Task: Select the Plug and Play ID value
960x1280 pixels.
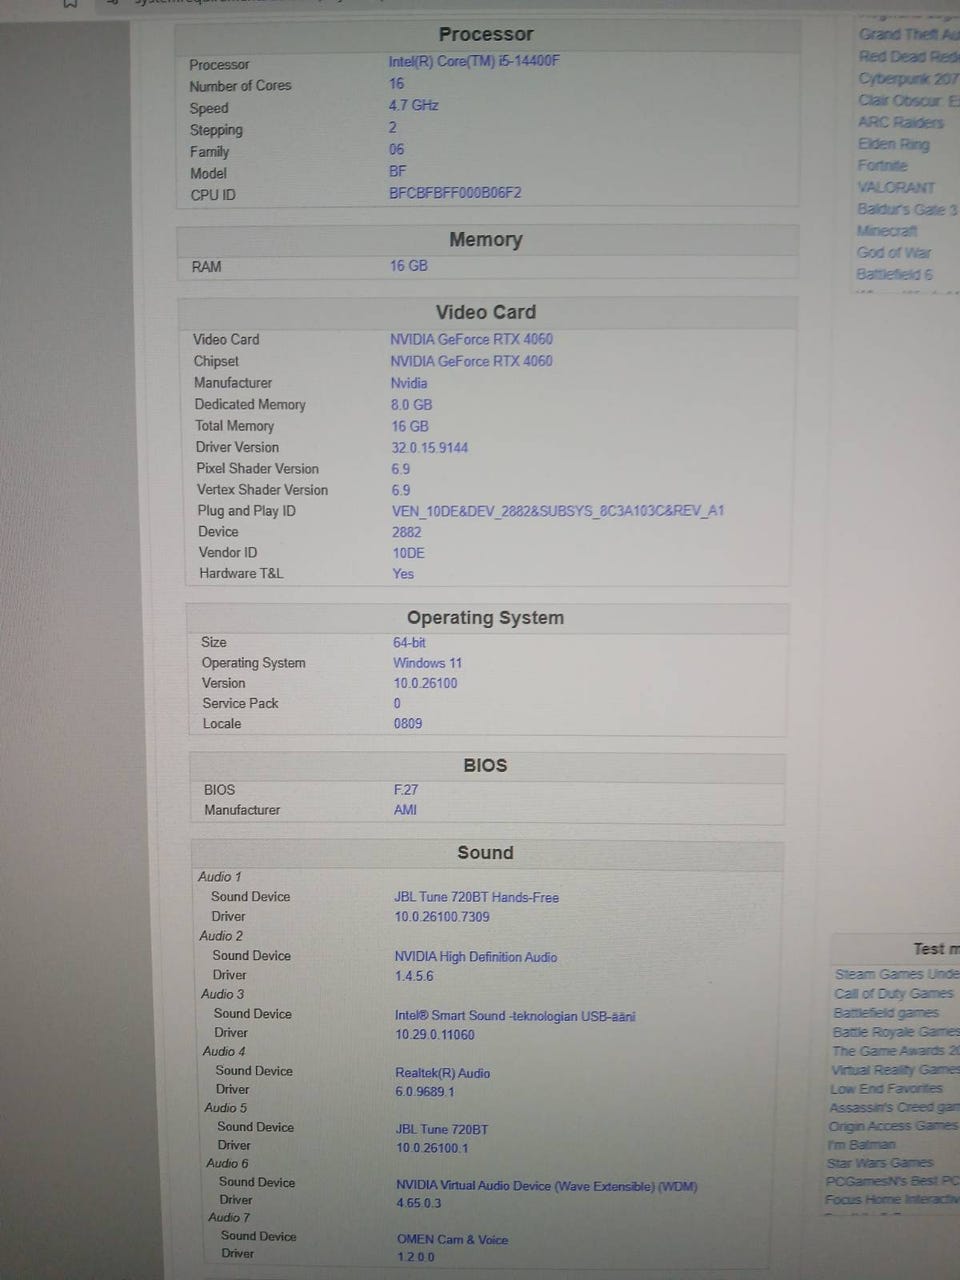Action: point(558,511)
